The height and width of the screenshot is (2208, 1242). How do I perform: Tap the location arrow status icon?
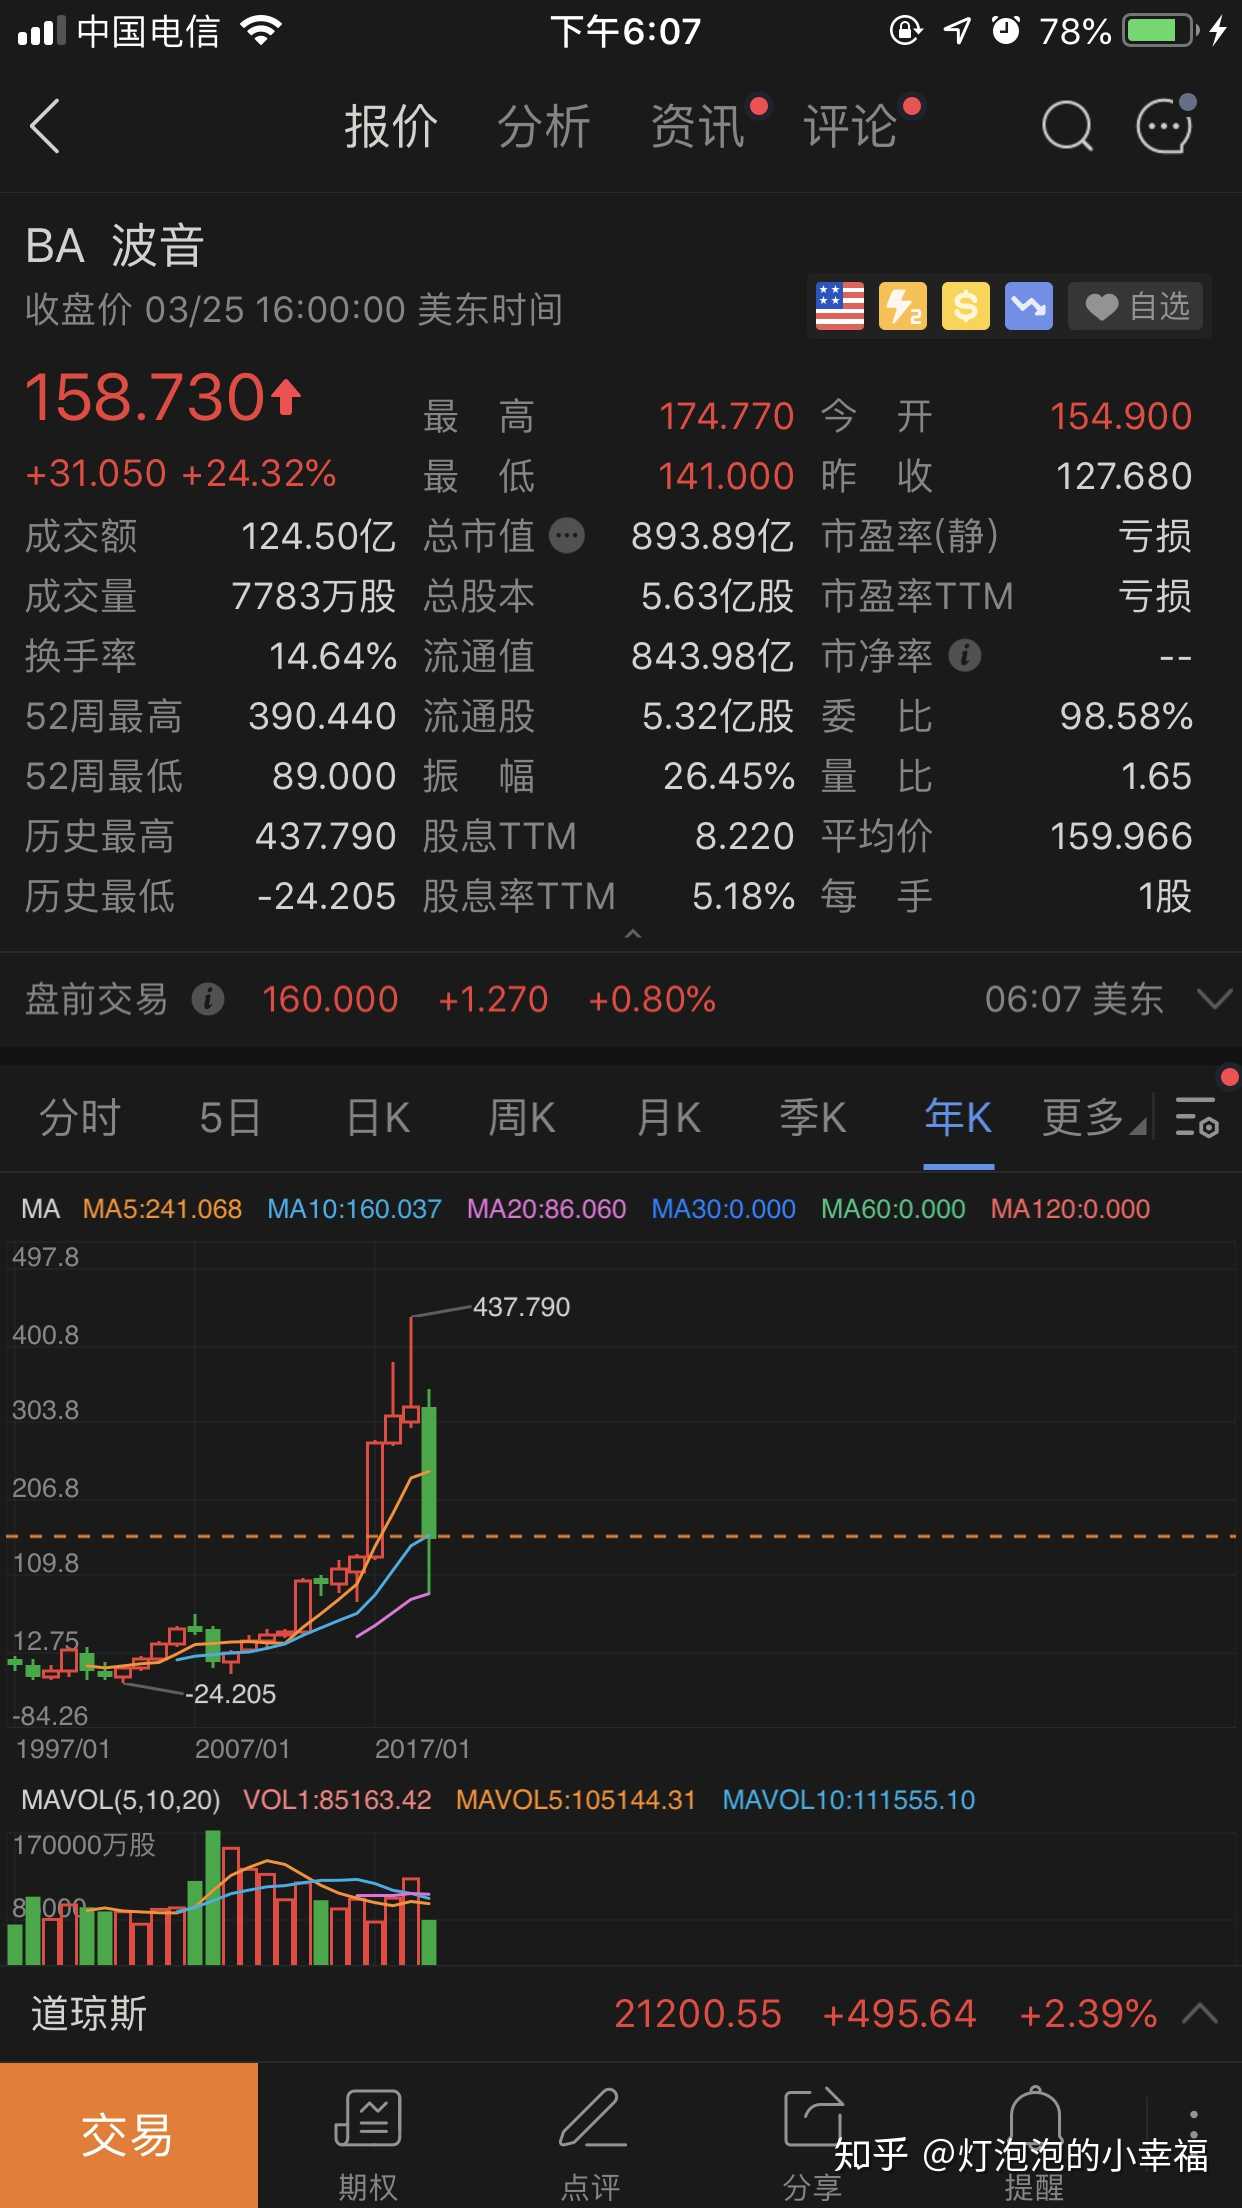[957, 30]
